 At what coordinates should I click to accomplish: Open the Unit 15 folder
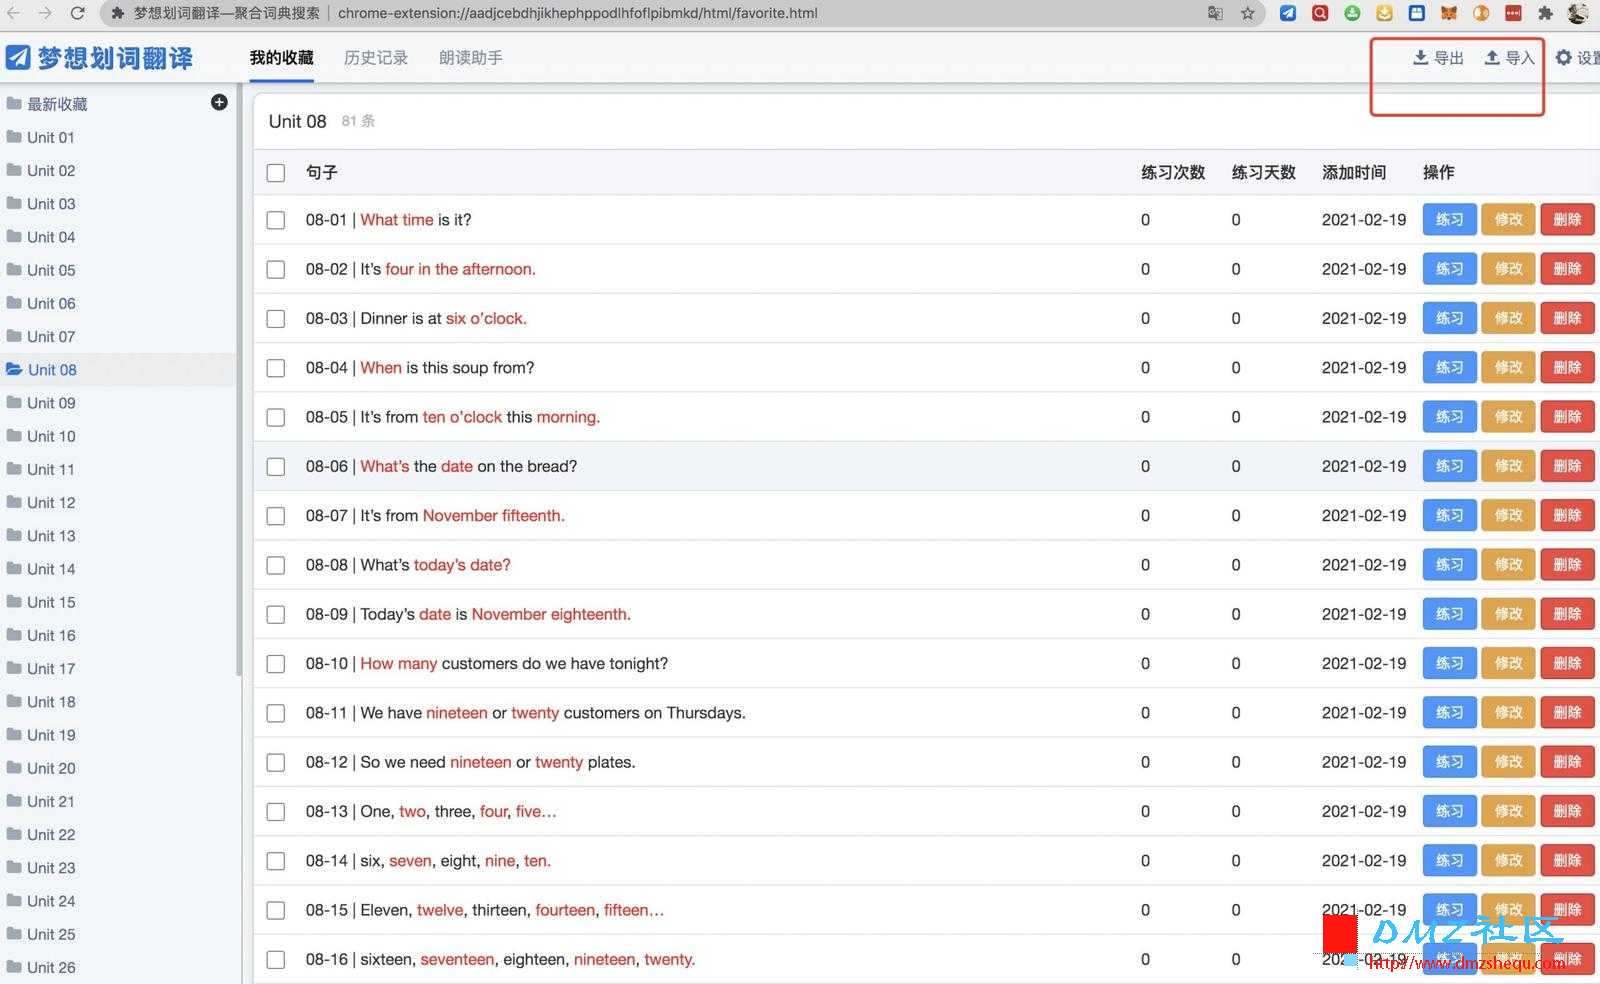[118, 602]
